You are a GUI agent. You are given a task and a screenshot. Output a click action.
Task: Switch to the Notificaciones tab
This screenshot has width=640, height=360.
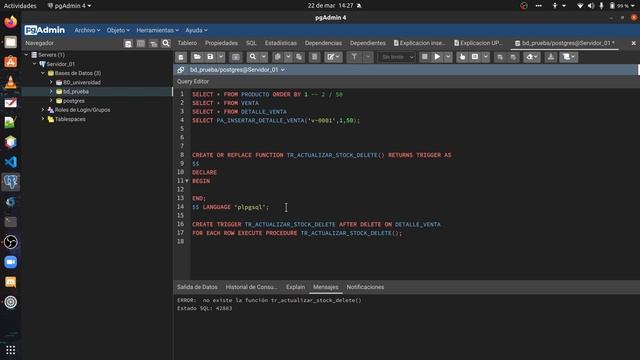pos(365,287)
